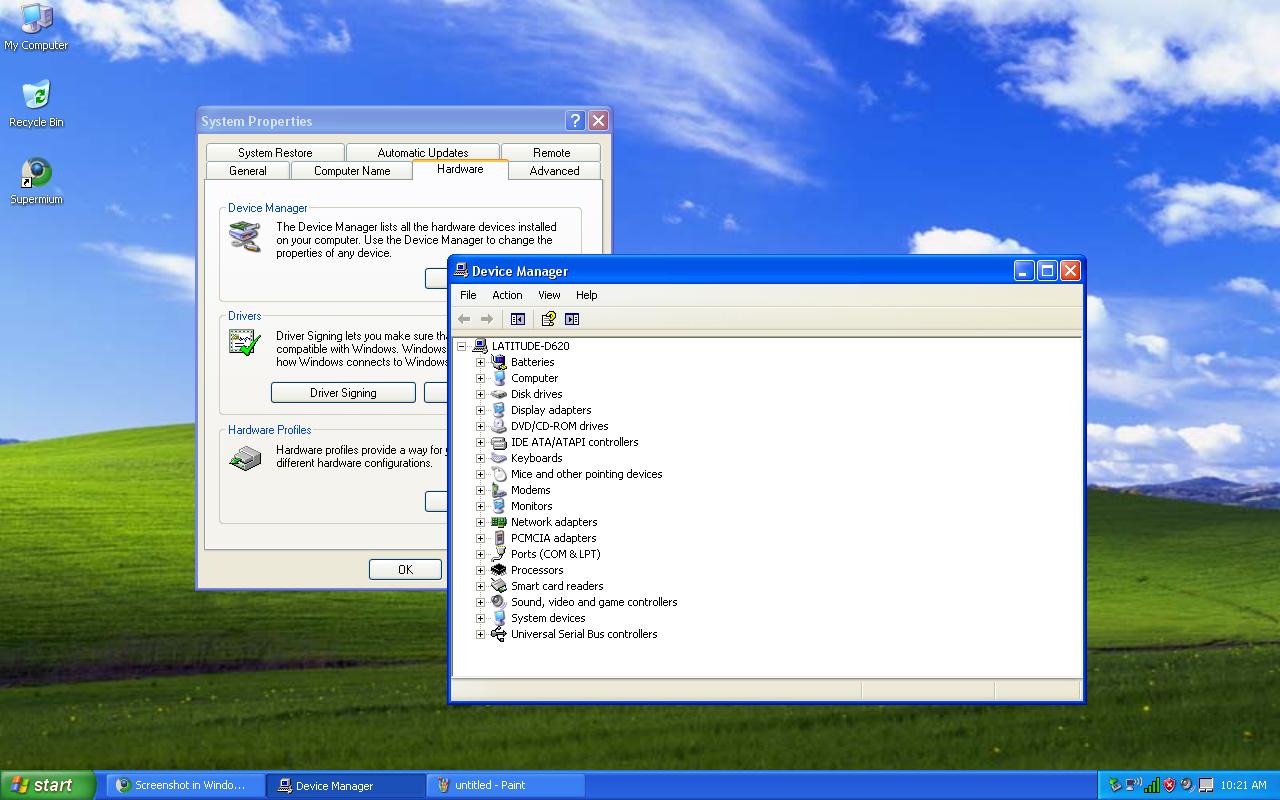Click OK in System Properties
This screenshot has height=800, width=1280.
coord(405,569)
